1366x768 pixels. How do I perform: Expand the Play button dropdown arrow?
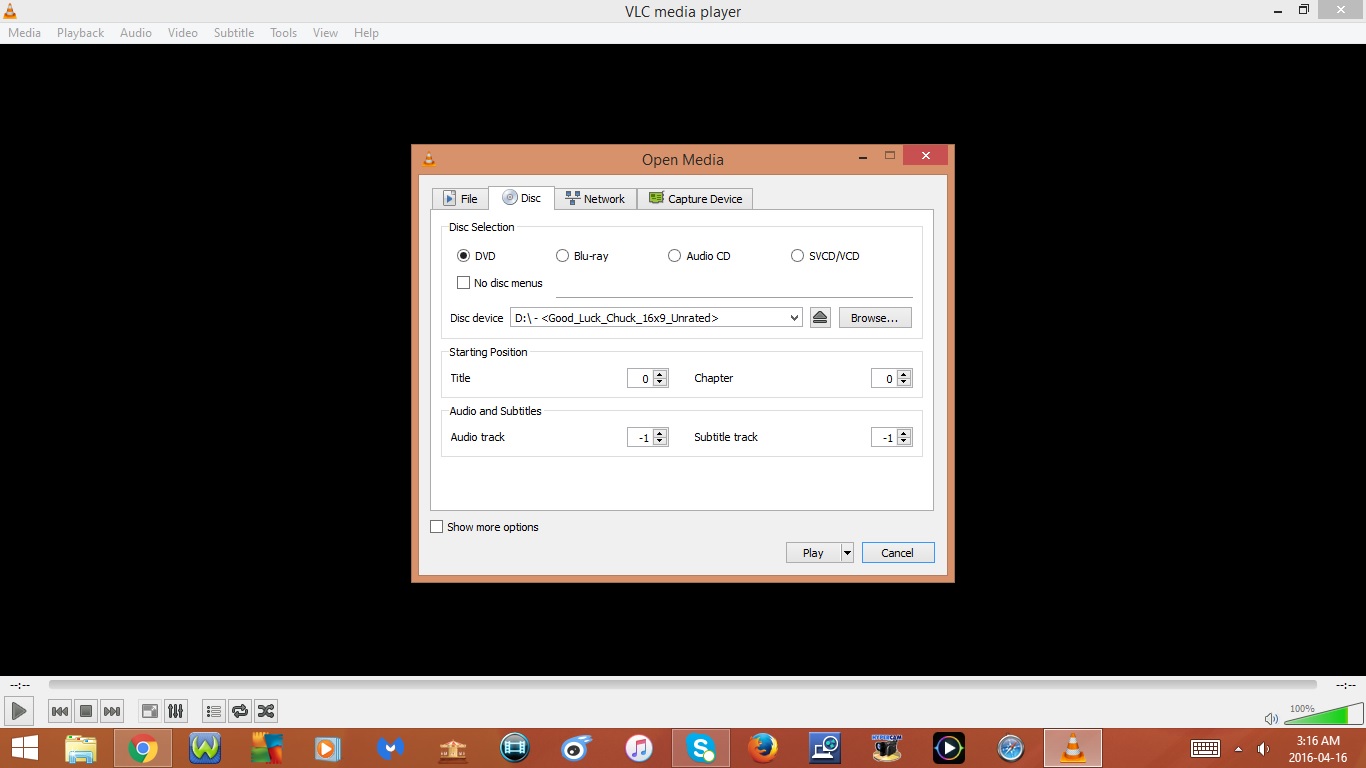click(x=847, y=552)
